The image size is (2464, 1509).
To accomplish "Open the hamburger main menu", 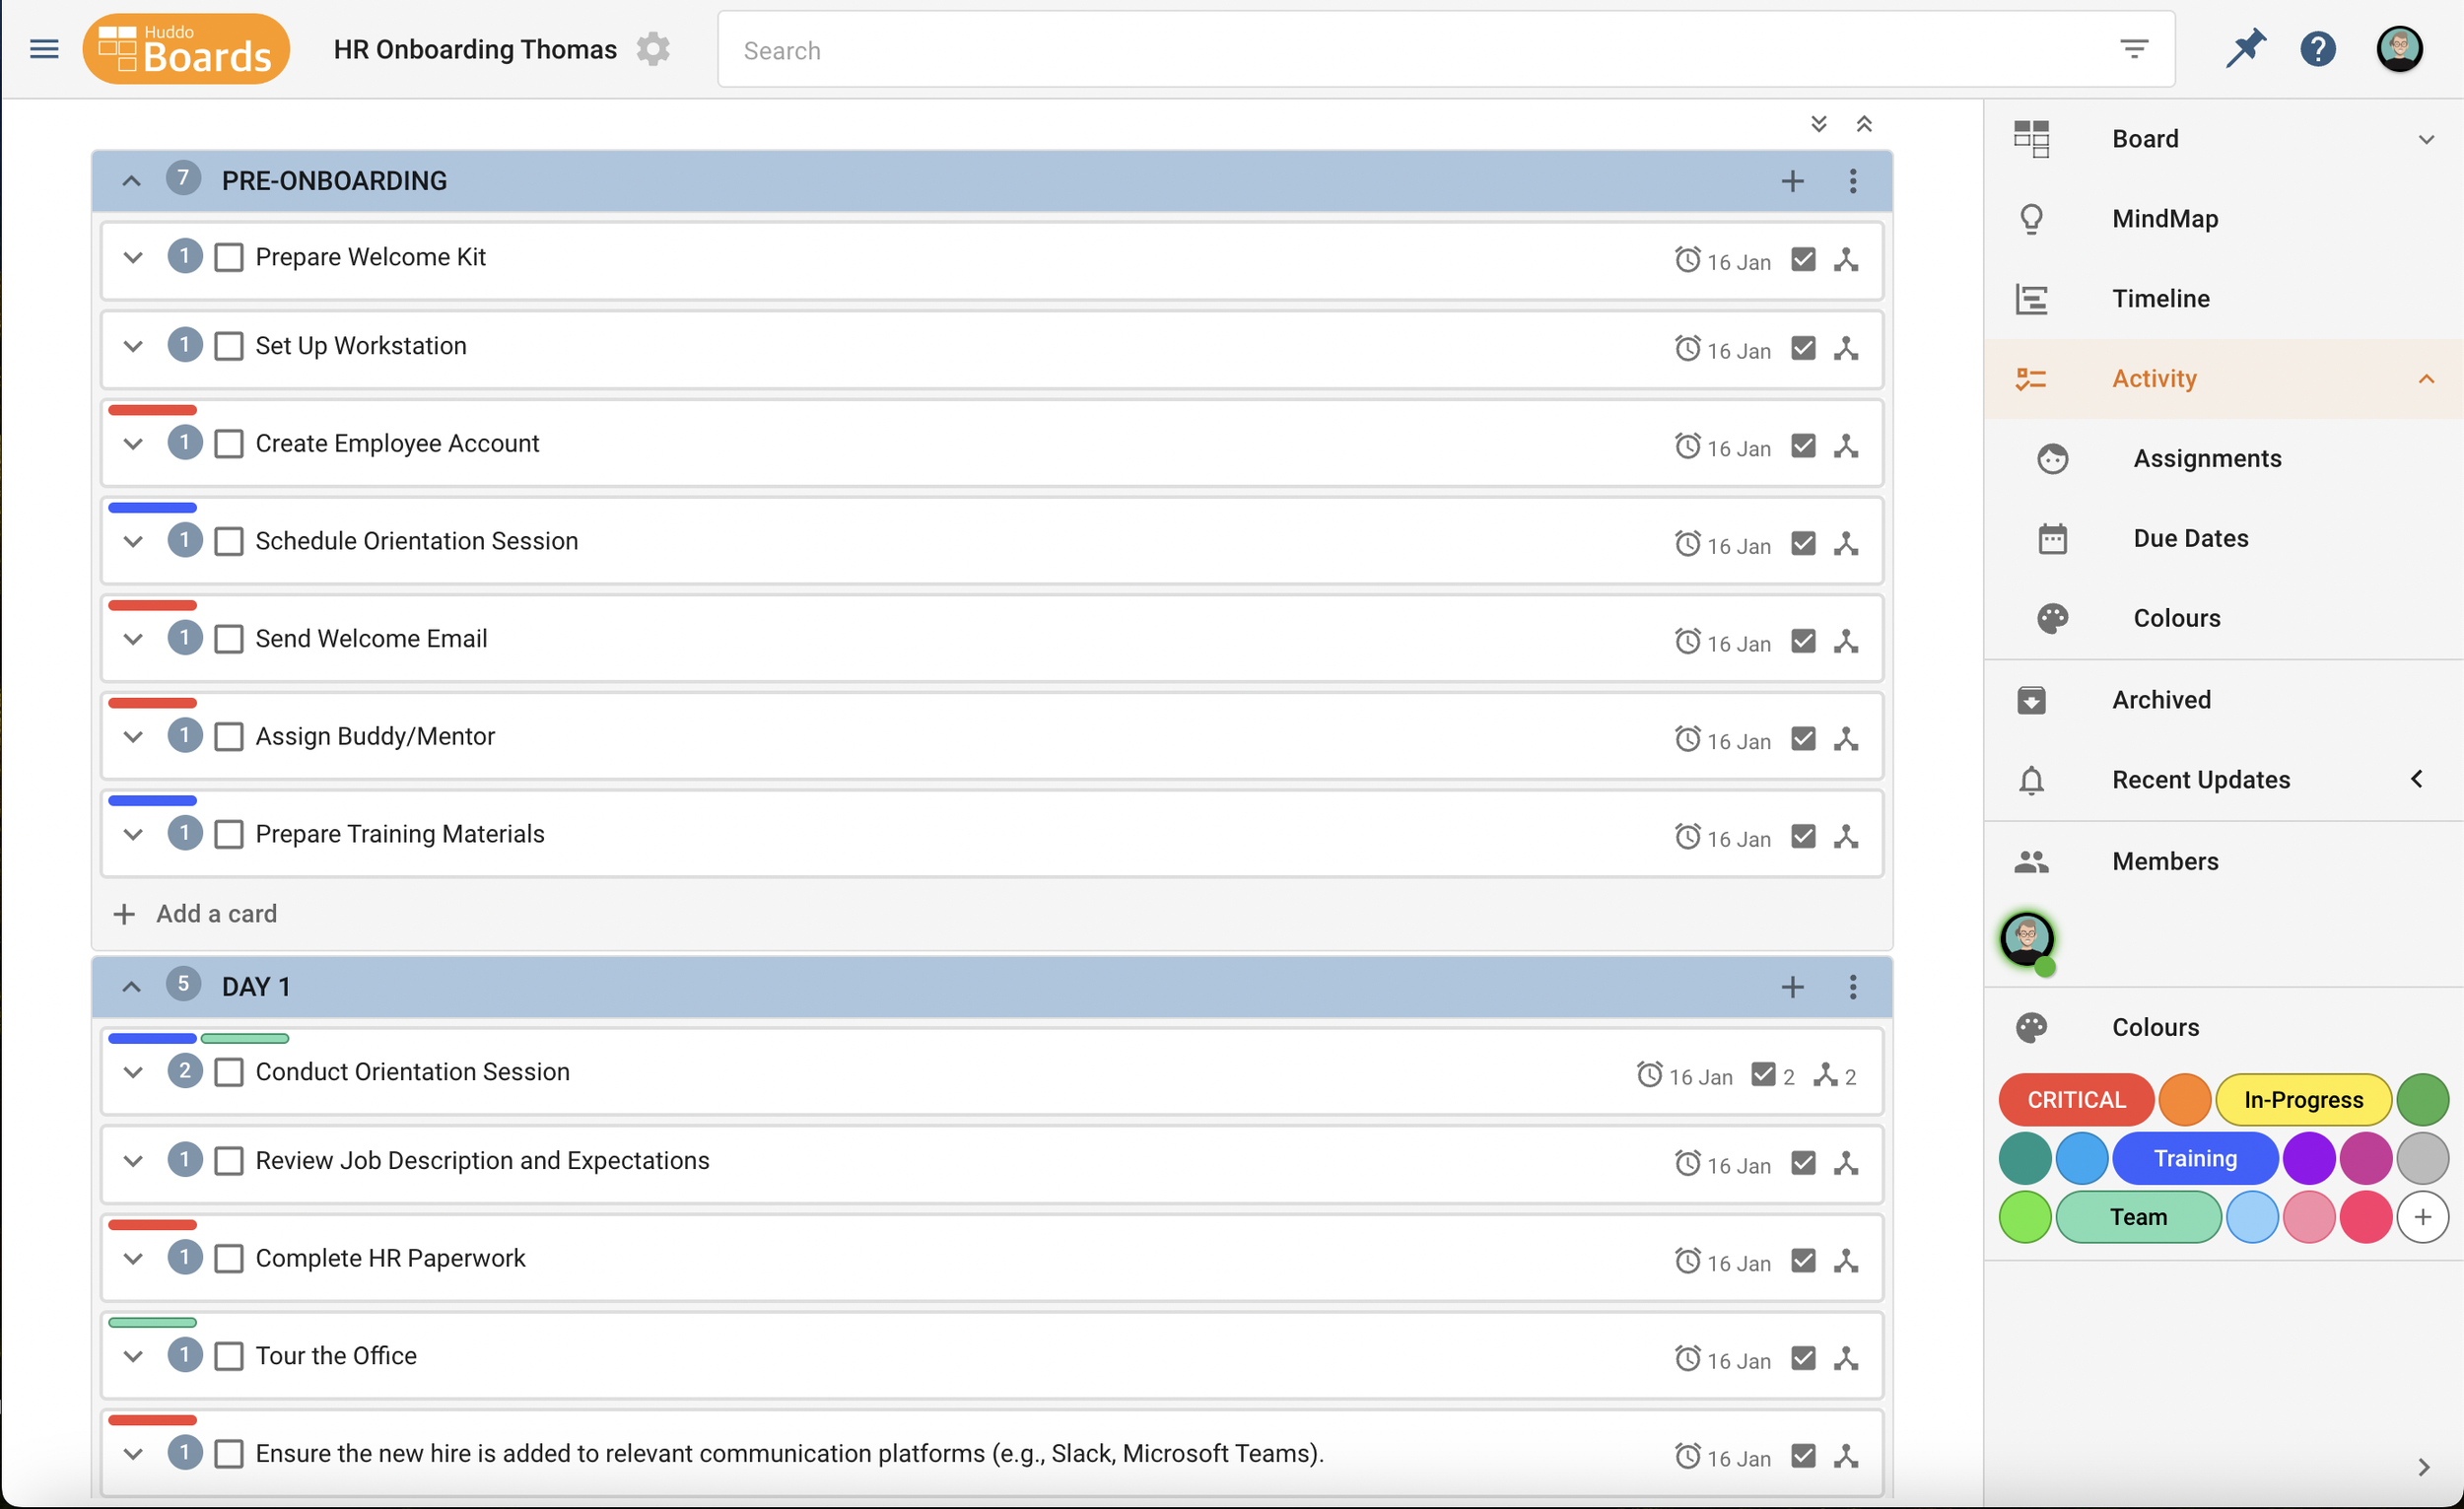I will click(x=44, y=49).
